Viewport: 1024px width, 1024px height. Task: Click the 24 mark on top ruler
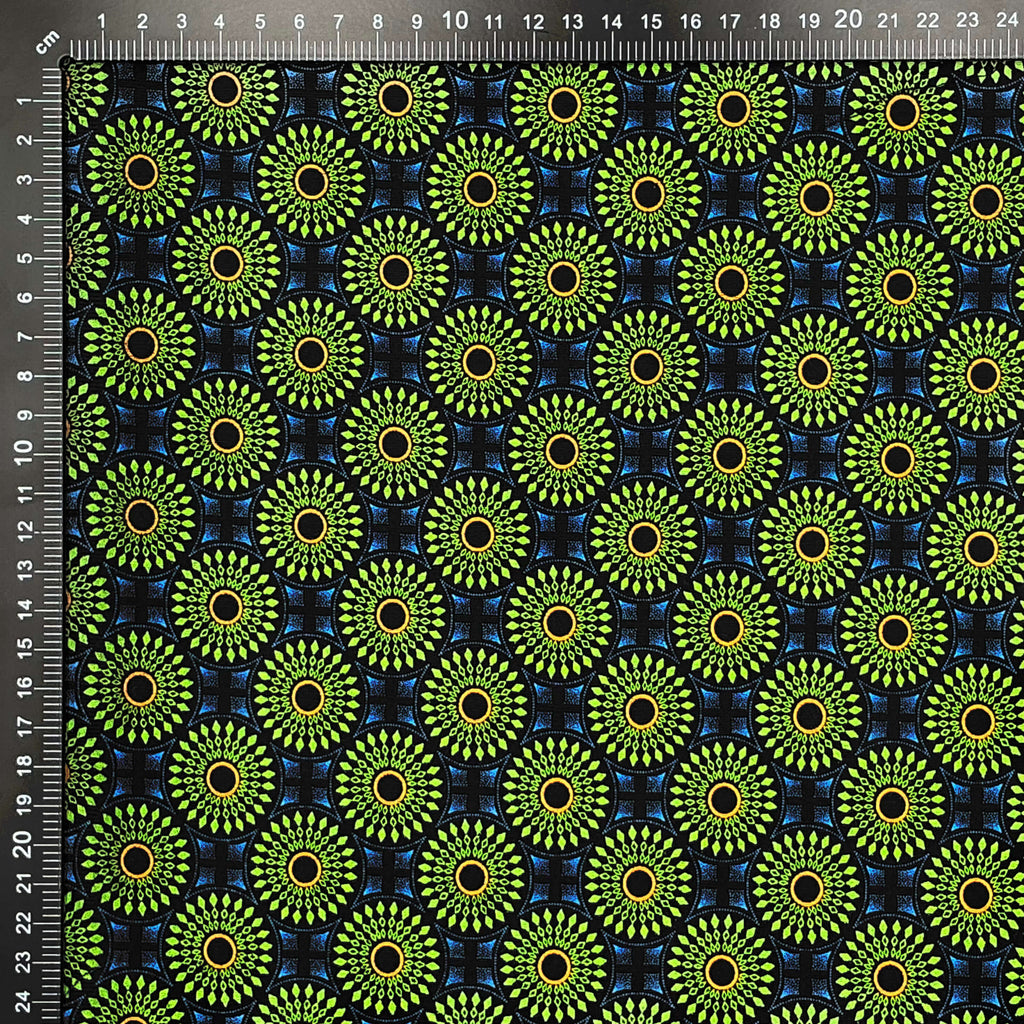point(1006,20)
